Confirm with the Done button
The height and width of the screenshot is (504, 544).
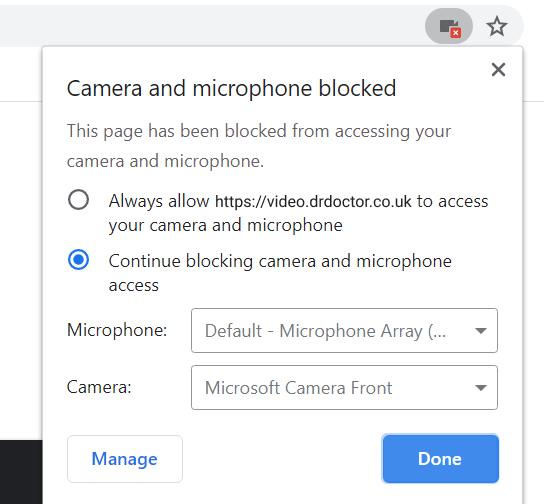point(440,459)
